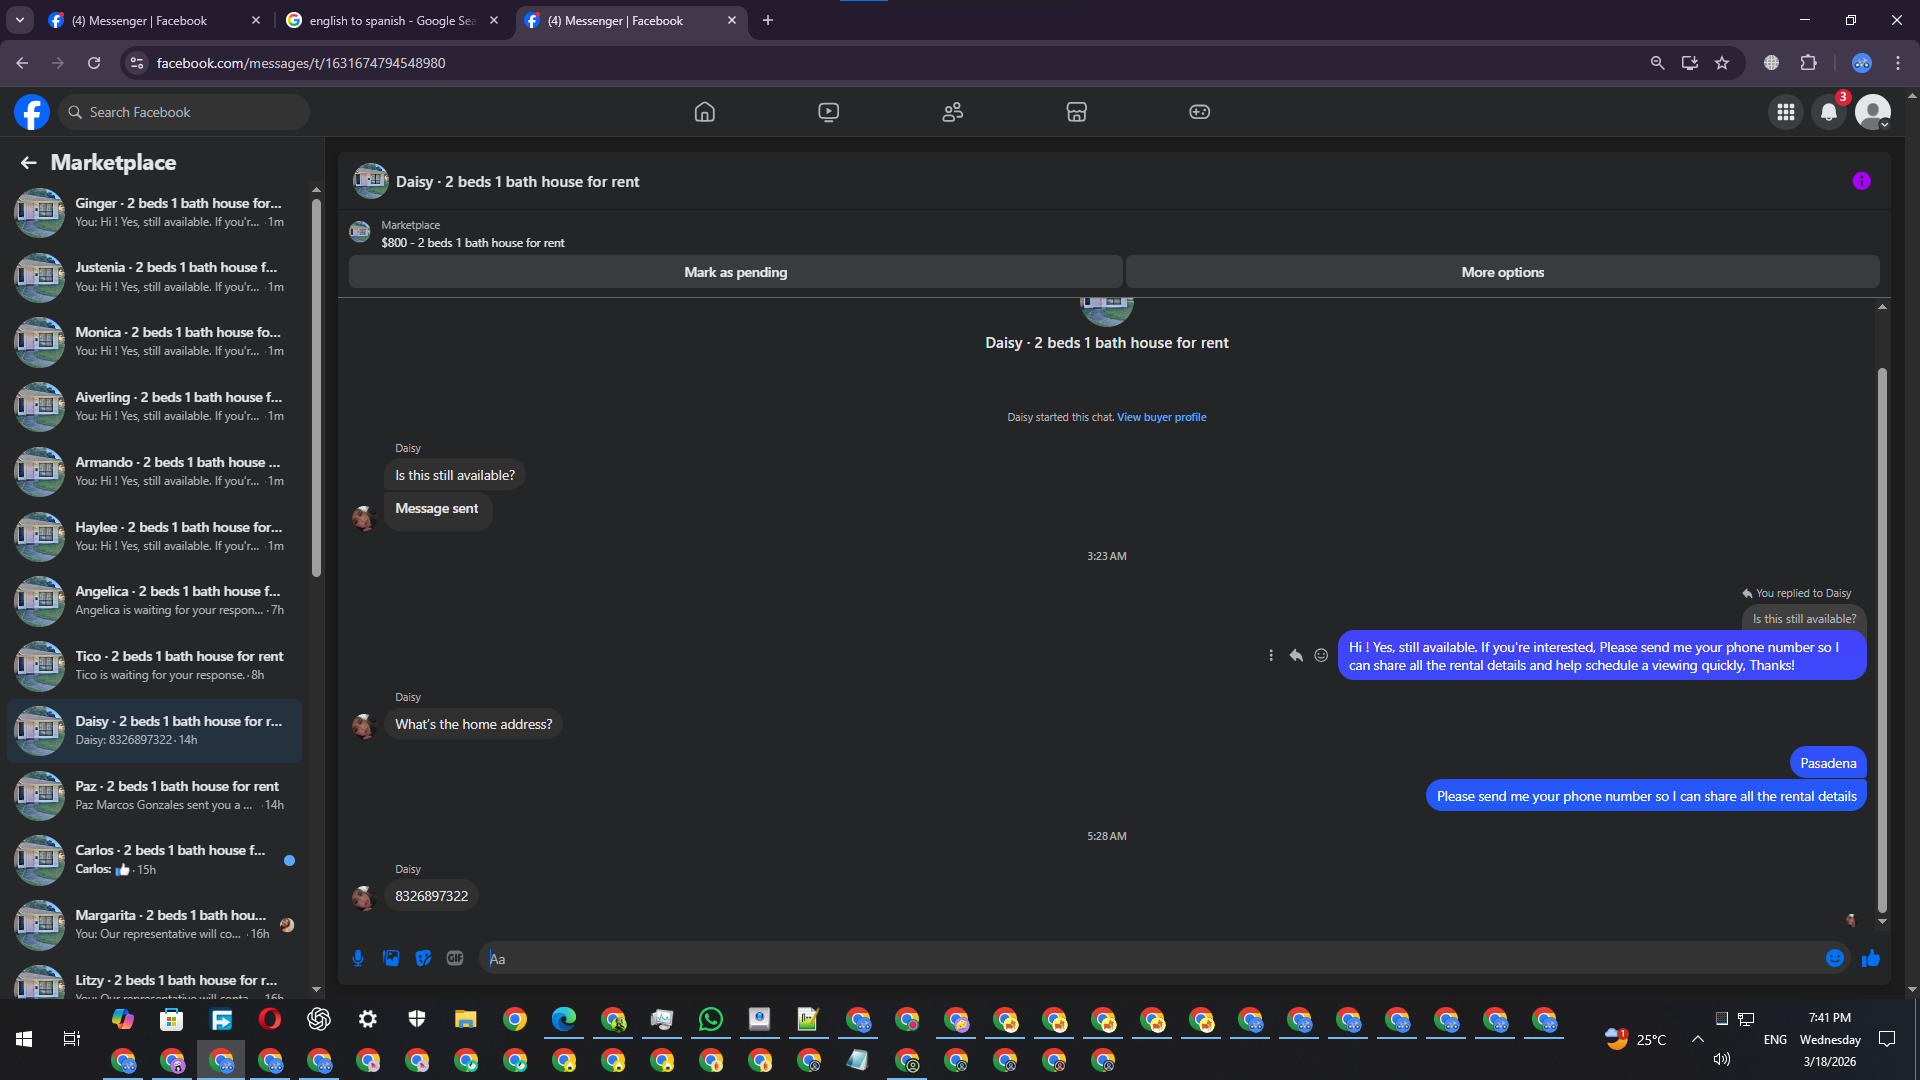Reply to the 'Hi ! Yes' message
This screenshot has width=1920, height=1080.
tap(1296, 655)
